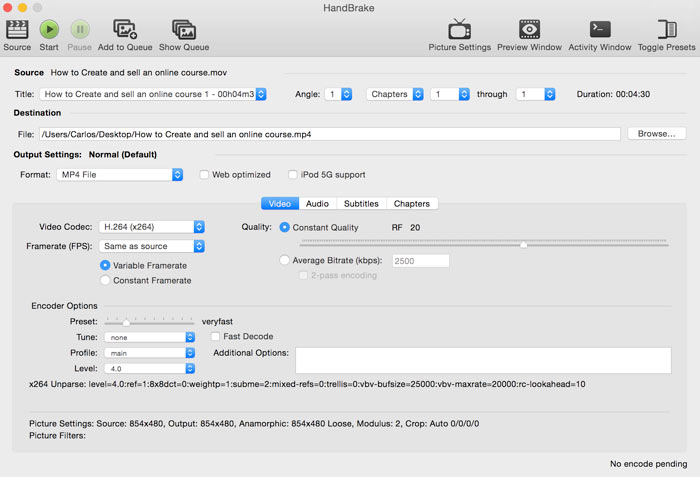The height and width of the screenshot is (477, 700).
Task: Click the Pause encoding icon
Action: point(80,30)
